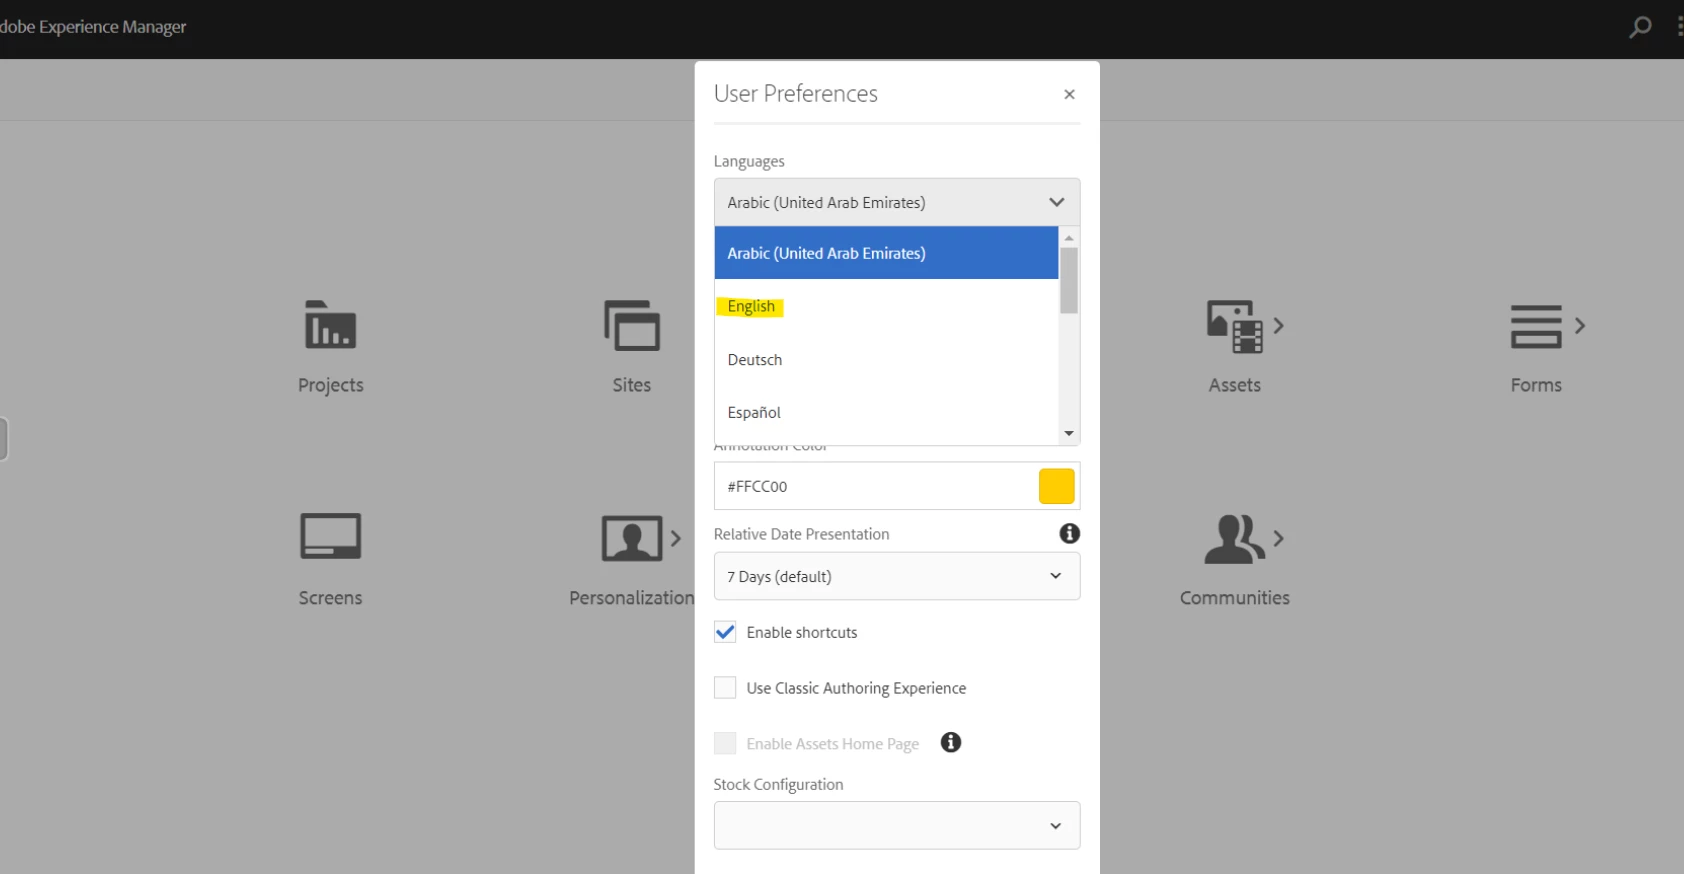Click the Projects label
The height and width of the screenshot is (874, 1684).
coord(330,385)
